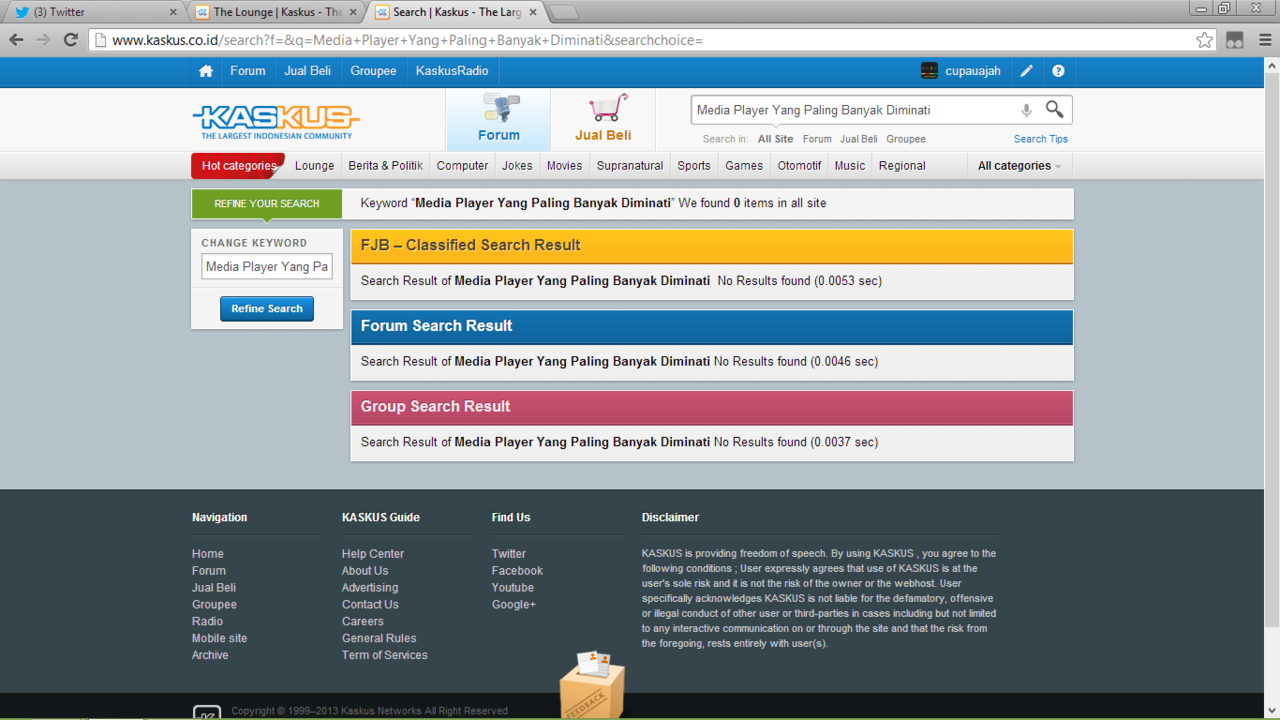Close The Lounge Kaskus tab

(x=354, y=12)
